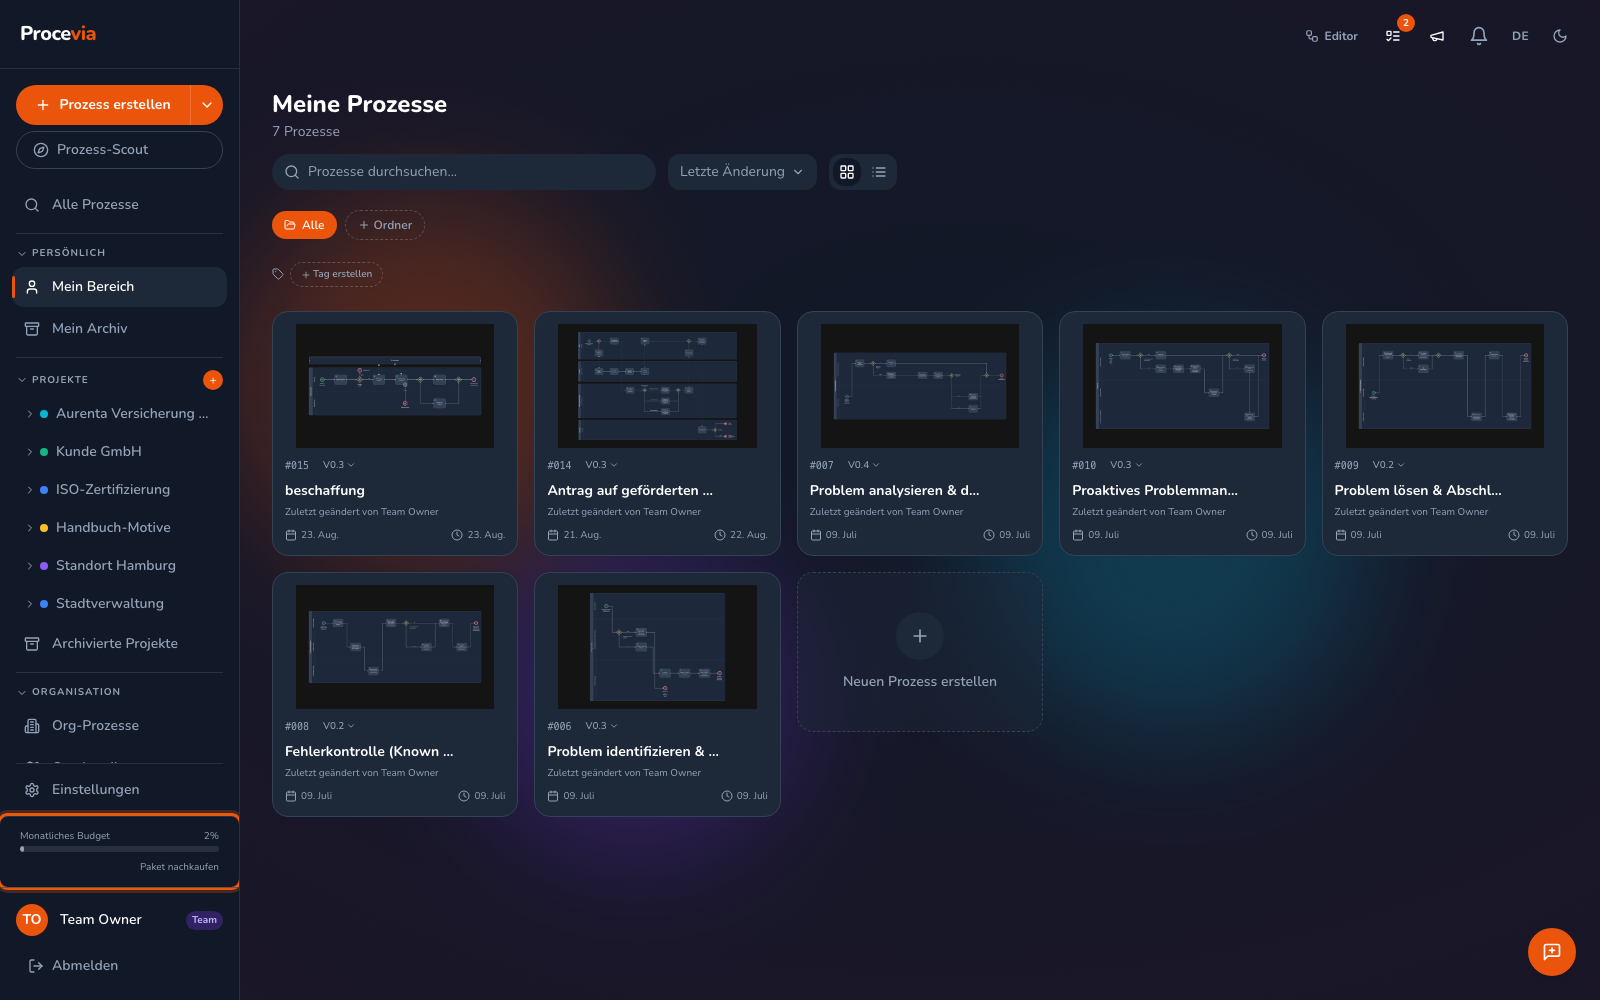Open Problem lösen & Abschl... thumbnail
The image size is (1600, 1000).
(1445, 386)
